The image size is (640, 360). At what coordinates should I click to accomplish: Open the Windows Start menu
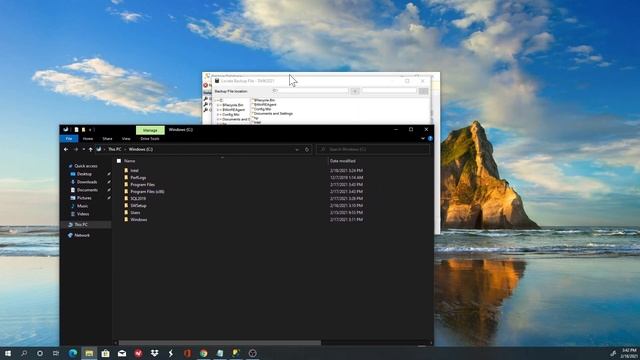(x=8, y=353)
